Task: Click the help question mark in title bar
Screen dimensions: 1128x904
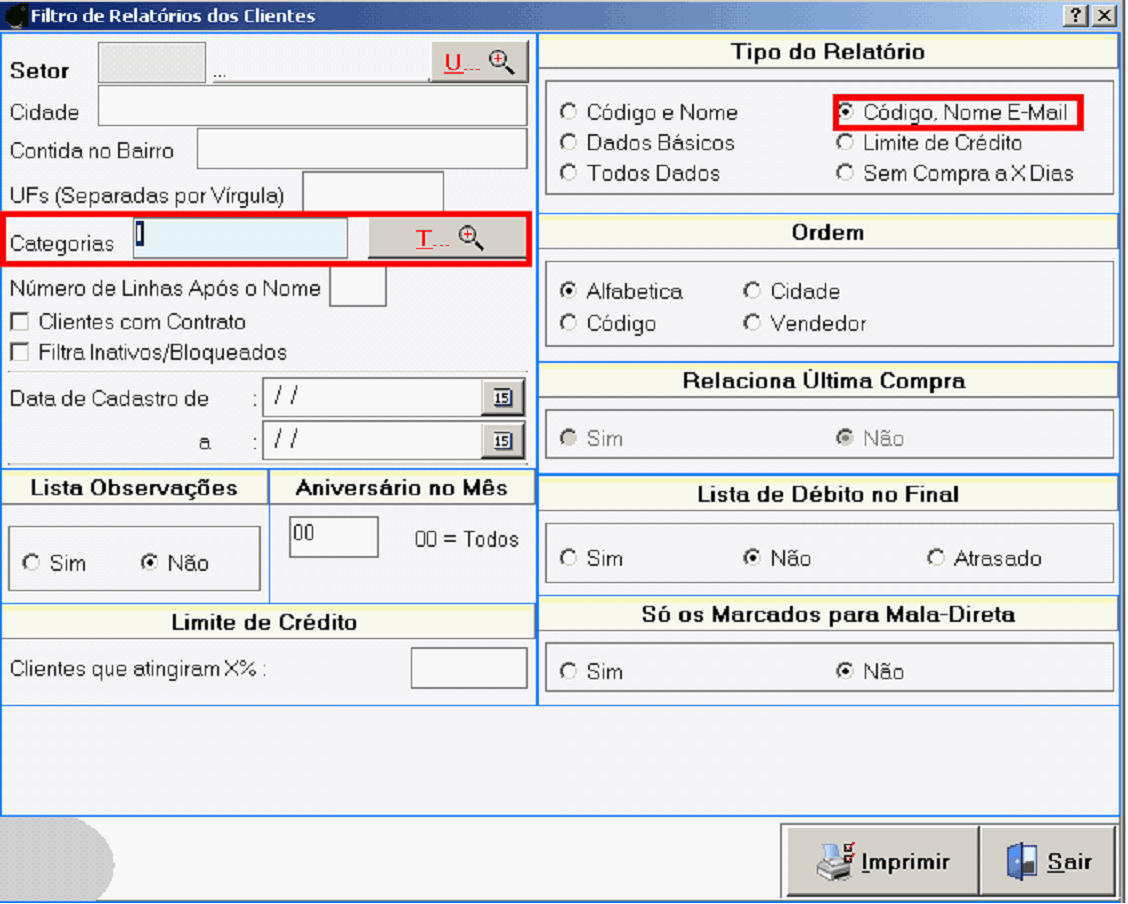Action: tap(1076, 15)
